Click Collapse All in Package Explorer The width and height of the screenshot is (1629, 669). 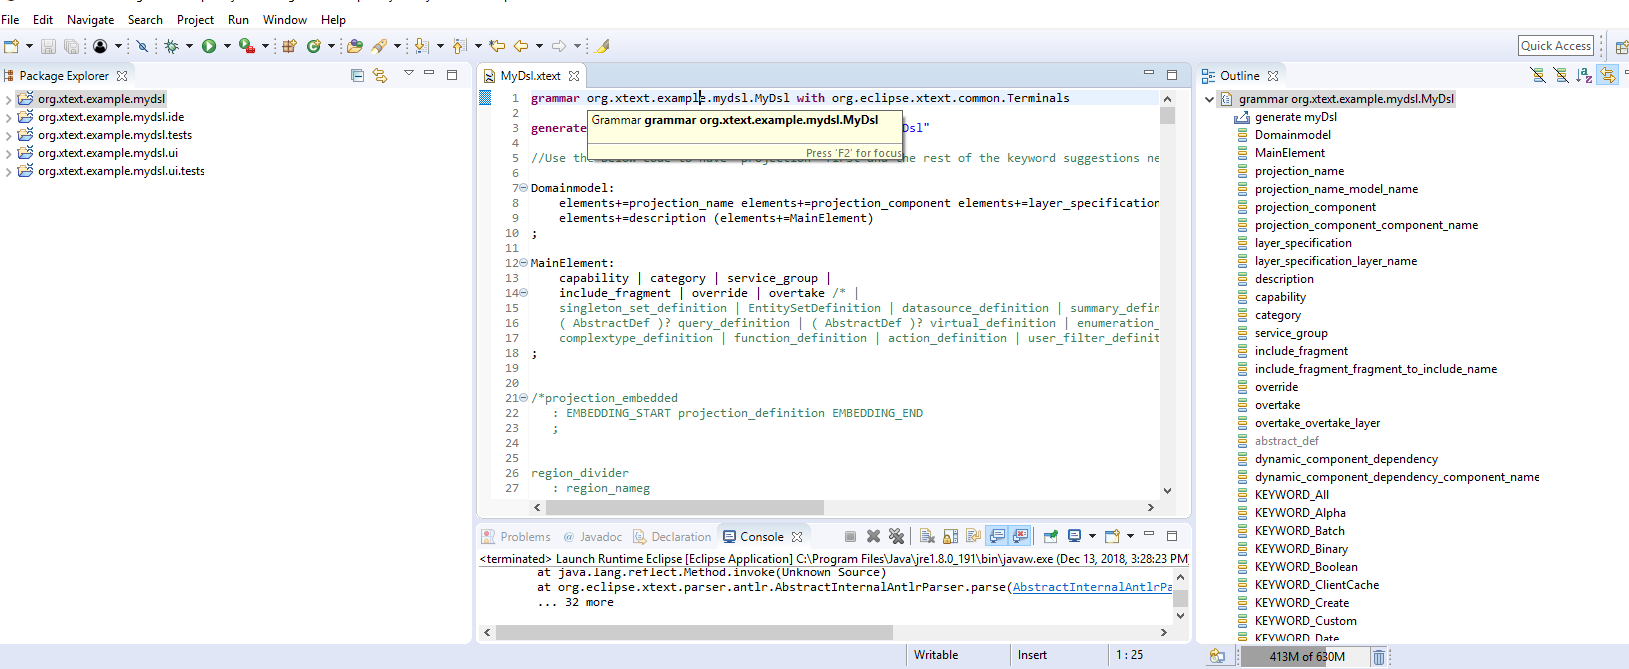tap(357, 75)
